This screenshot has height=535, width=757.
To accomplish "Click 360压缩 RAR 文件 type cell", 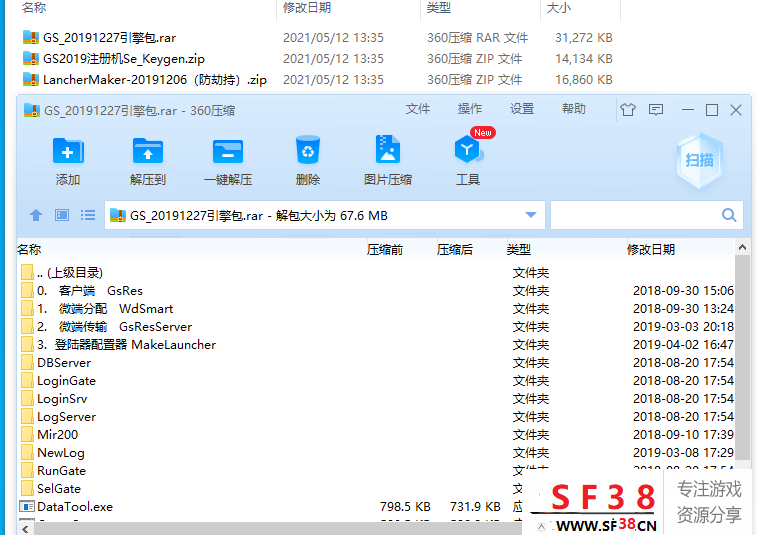I will pos(477,38).
